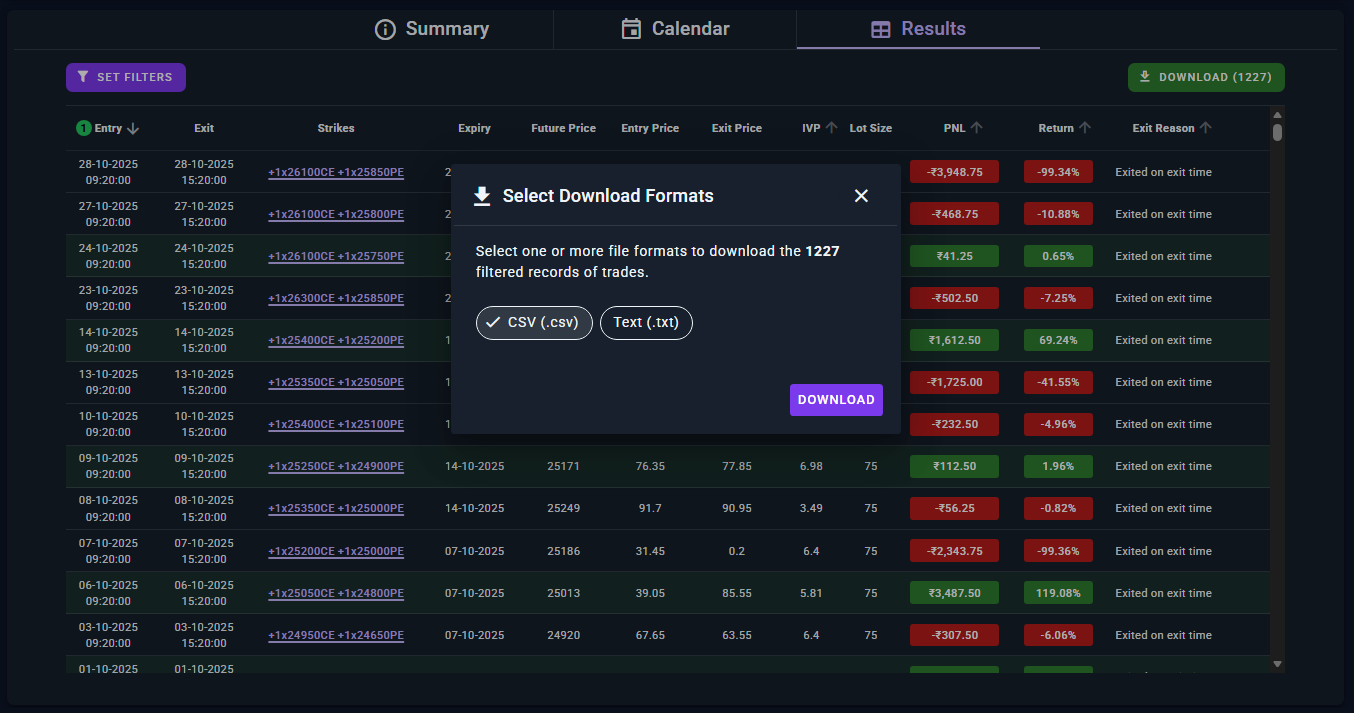Click the table icon beside Results tab

tap(881, 30)
